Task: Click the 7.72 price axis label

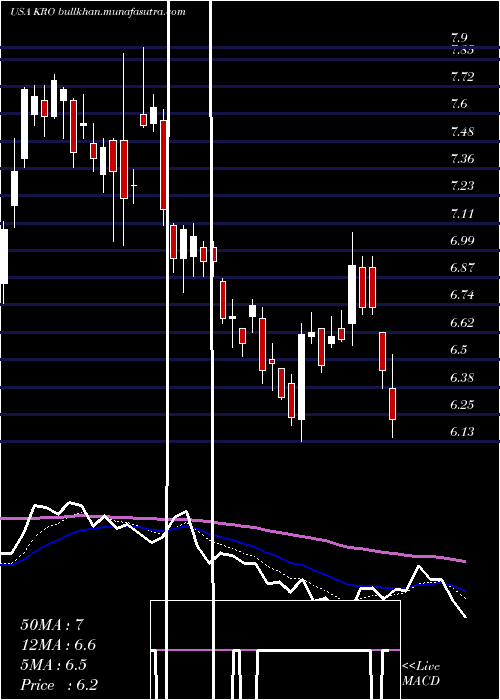Action: [462, 77]
